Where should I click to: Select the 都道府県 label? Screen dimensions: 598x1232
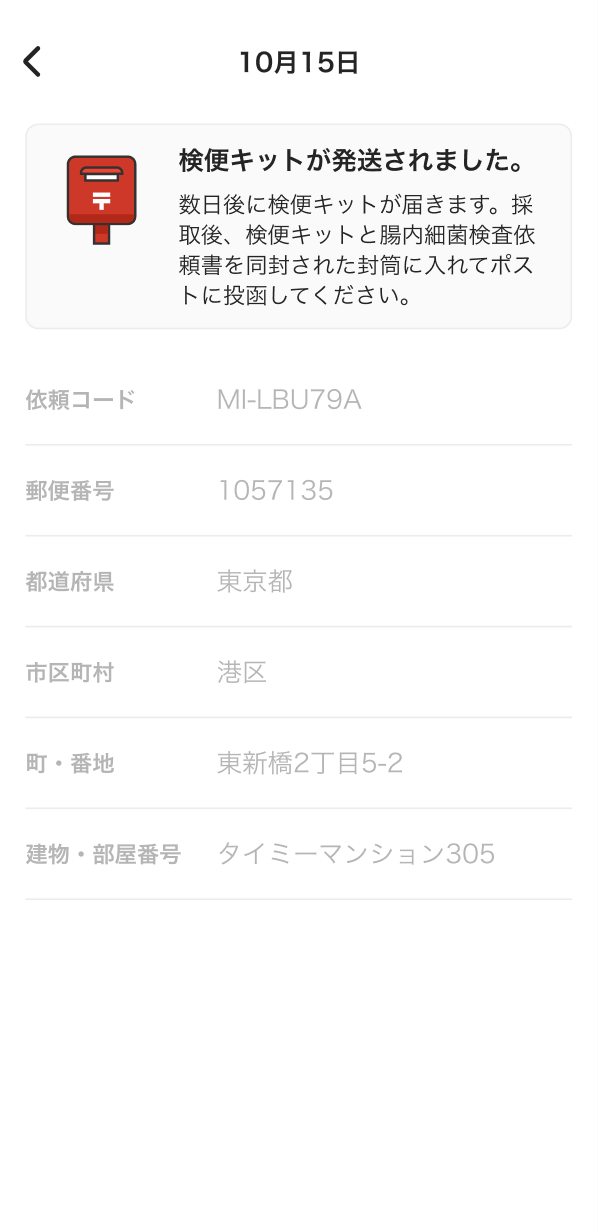point(70,582)
